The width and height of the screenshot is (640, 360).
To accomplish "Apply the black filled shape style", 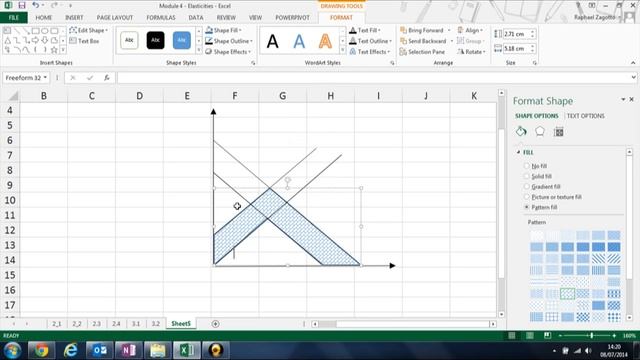I will pos(156,40).
